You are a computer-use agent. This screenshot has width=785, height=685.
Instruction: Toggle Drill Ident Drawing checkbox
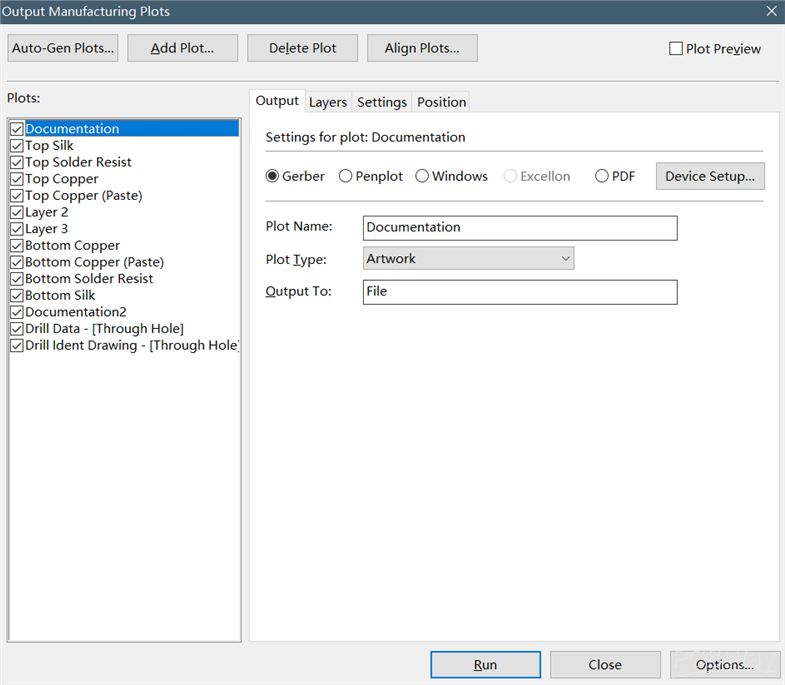pyautogui.click(x=17, y=346)
